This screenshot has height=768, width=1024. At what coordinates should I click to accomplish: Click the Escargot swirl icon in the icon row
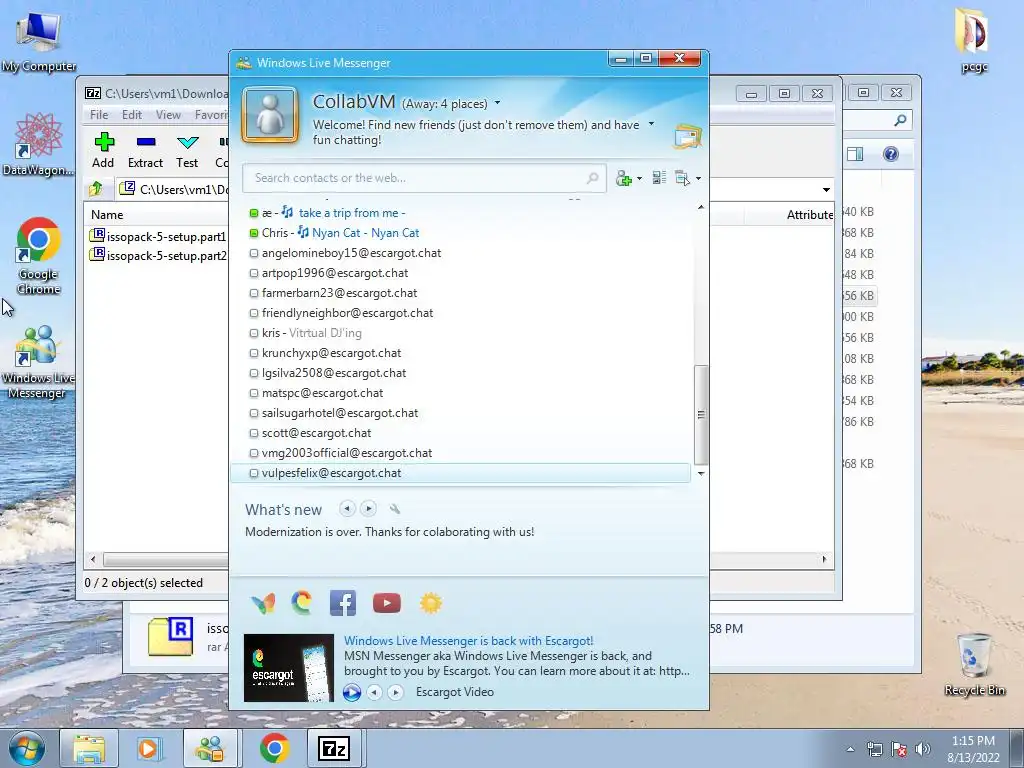pyautogui.click(x=302, y=603)
